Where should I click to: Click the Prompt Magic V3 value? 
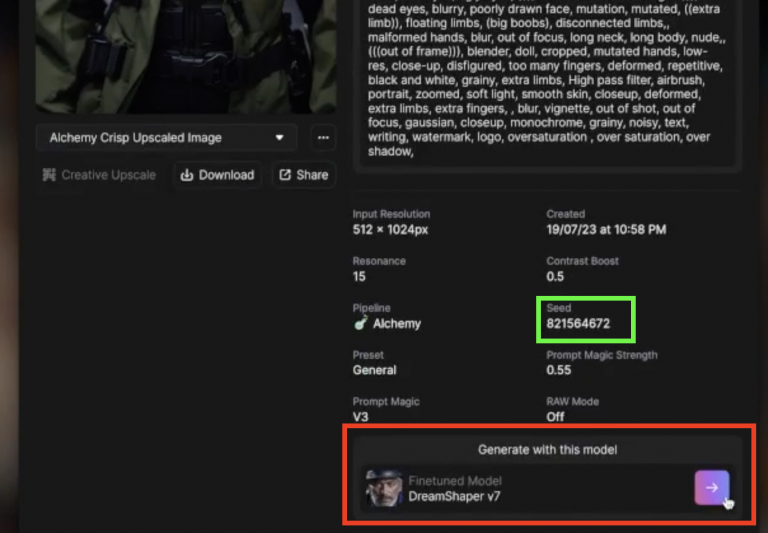(x=361, y=416)
